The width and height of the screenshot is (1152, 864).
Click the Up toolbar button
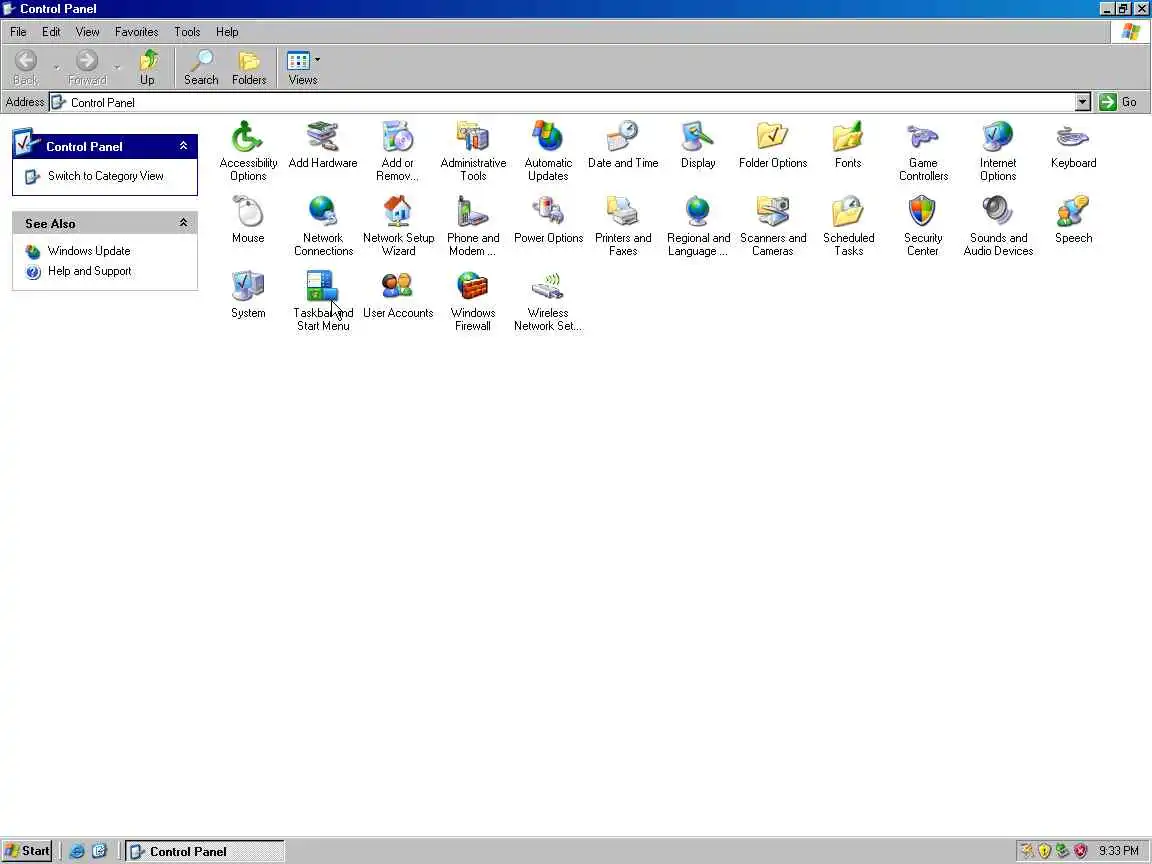coord(148,68)
